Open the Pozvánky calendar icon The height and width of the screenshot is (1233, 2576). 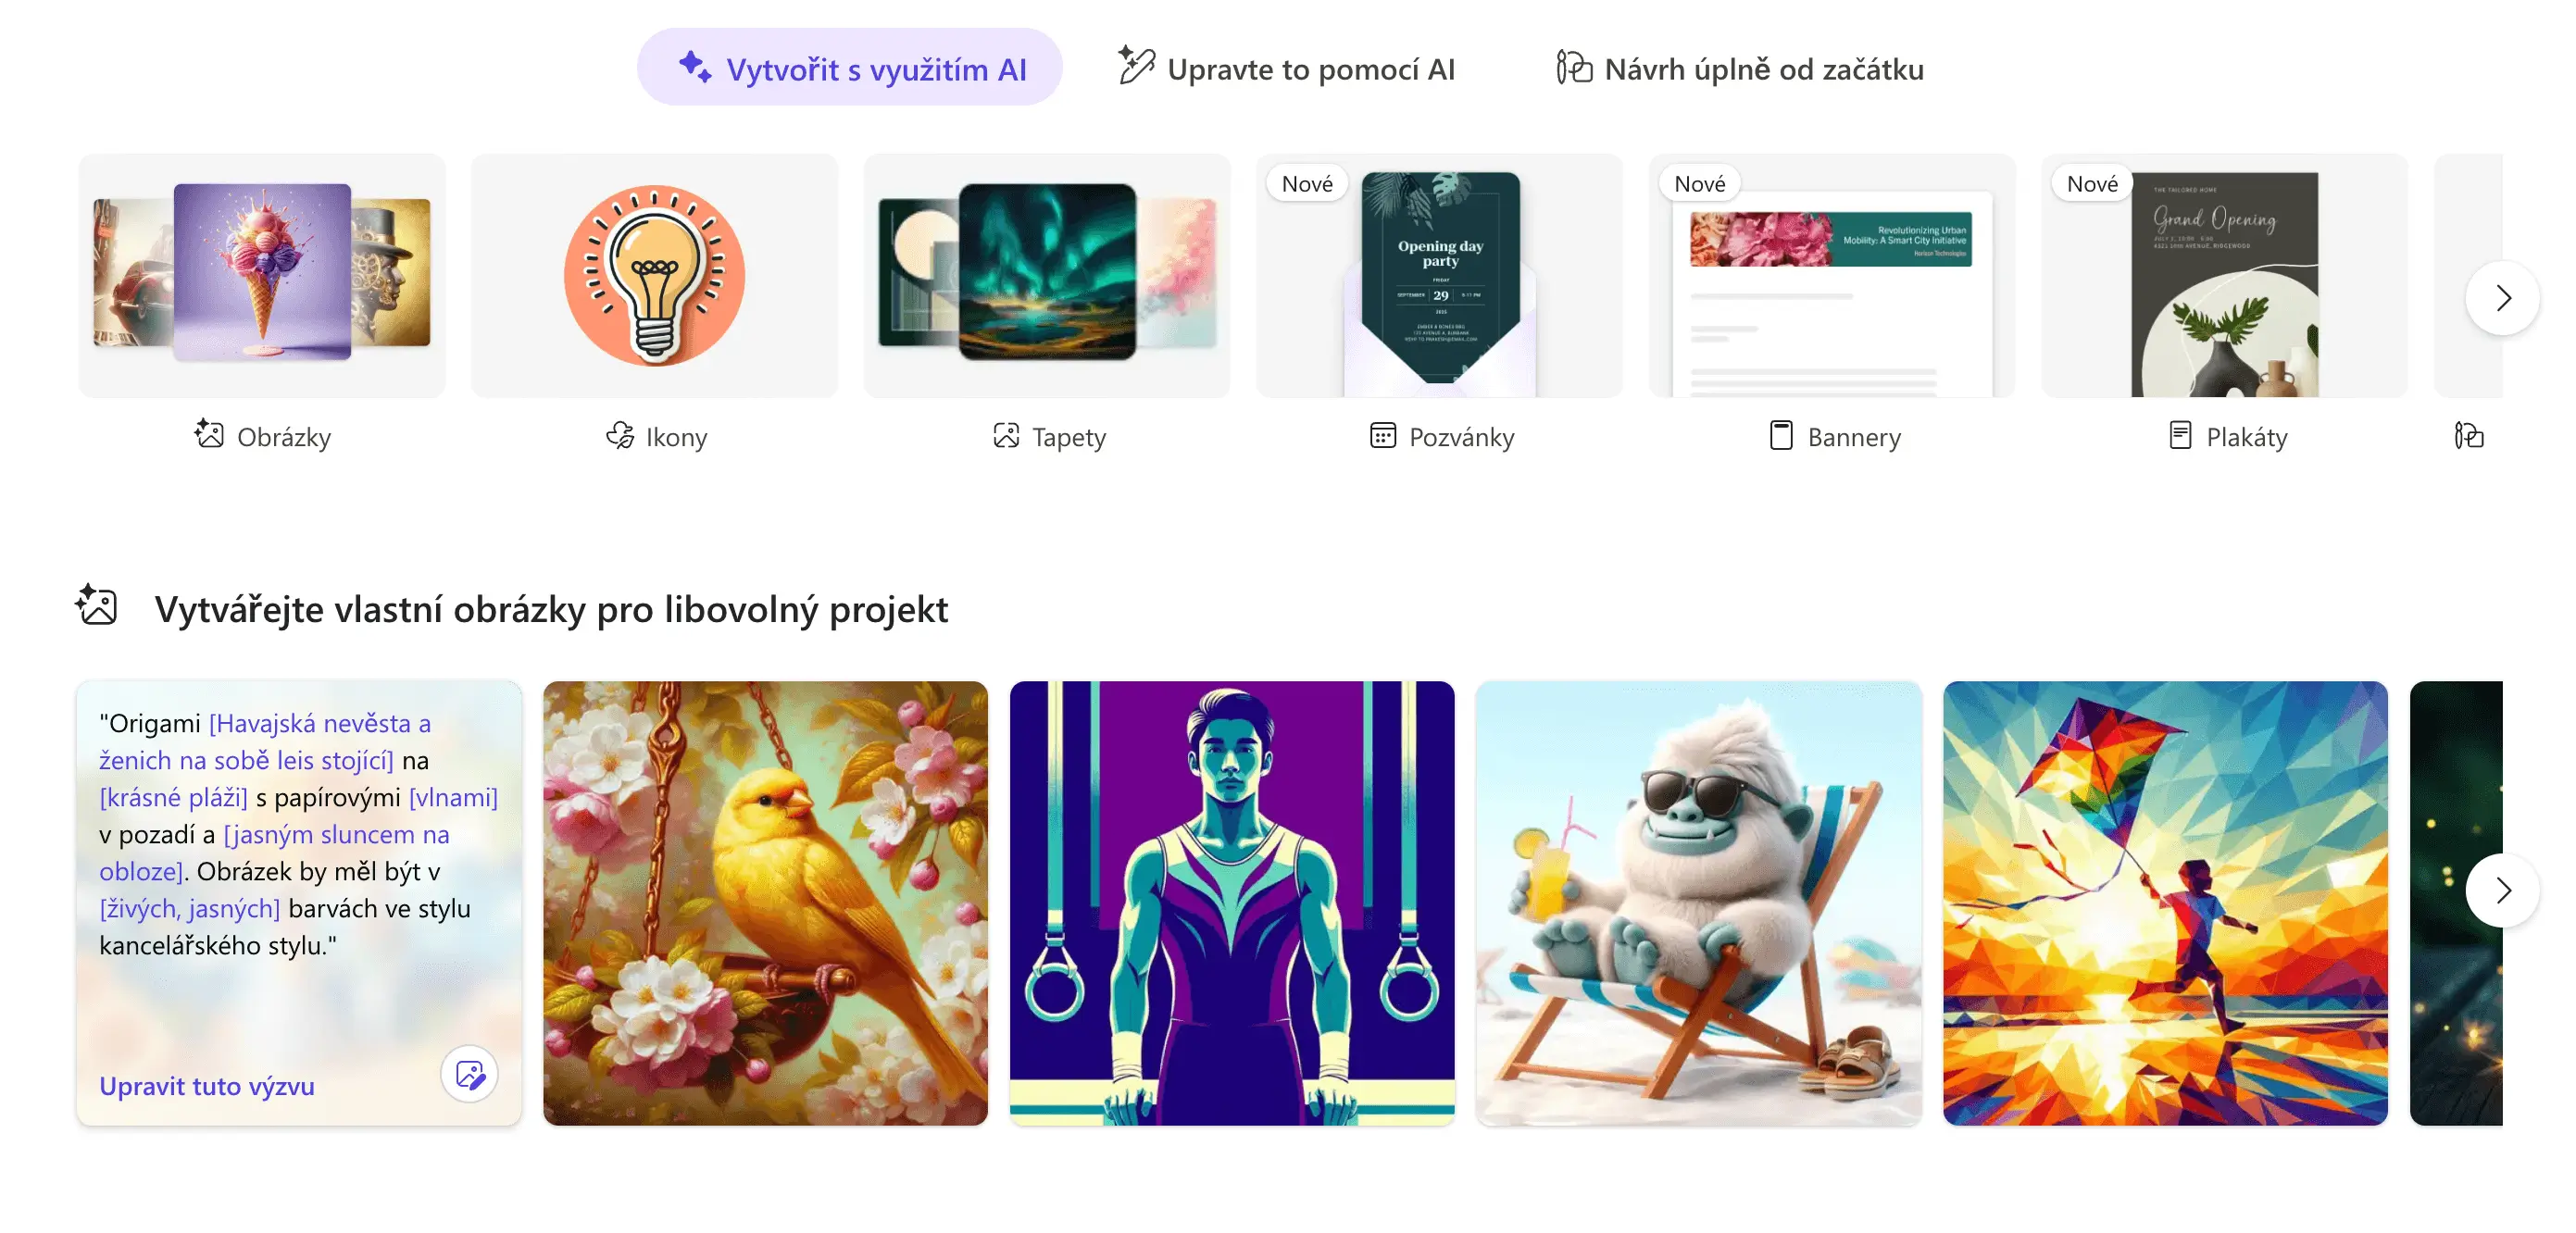(x=1382, y=435)
